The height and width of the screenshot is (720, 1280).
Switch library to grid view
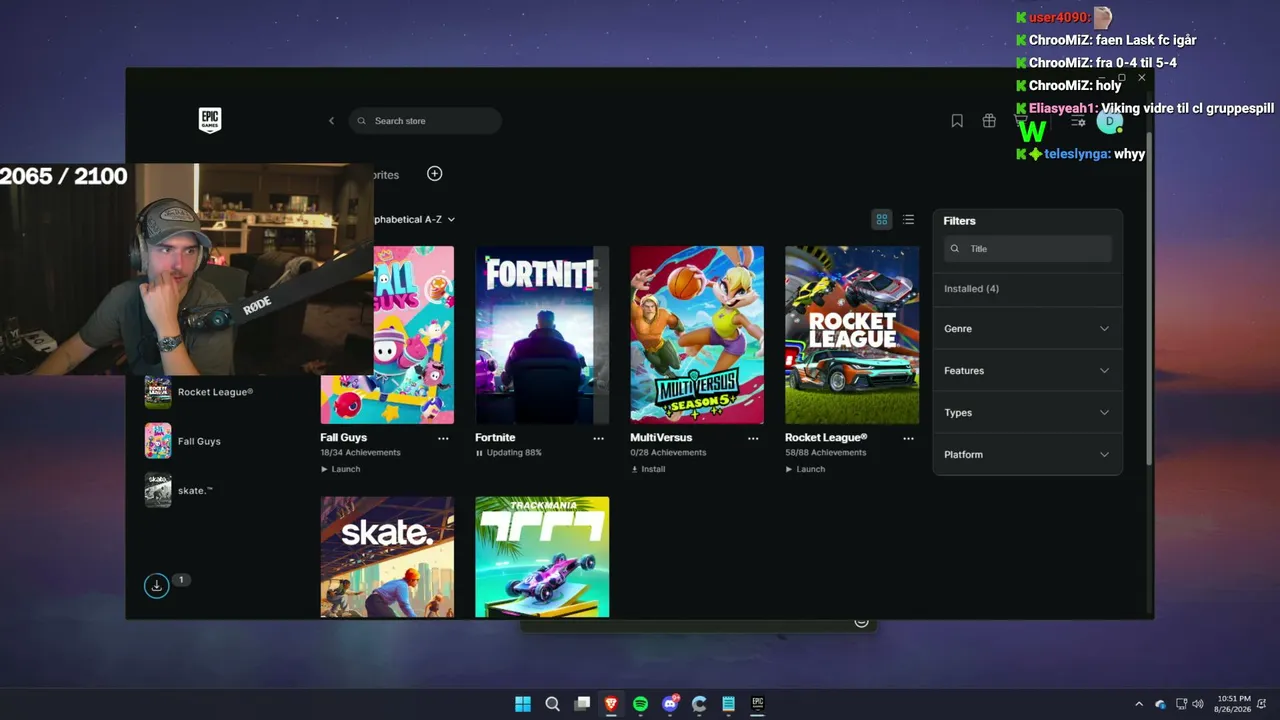(882, 219)
